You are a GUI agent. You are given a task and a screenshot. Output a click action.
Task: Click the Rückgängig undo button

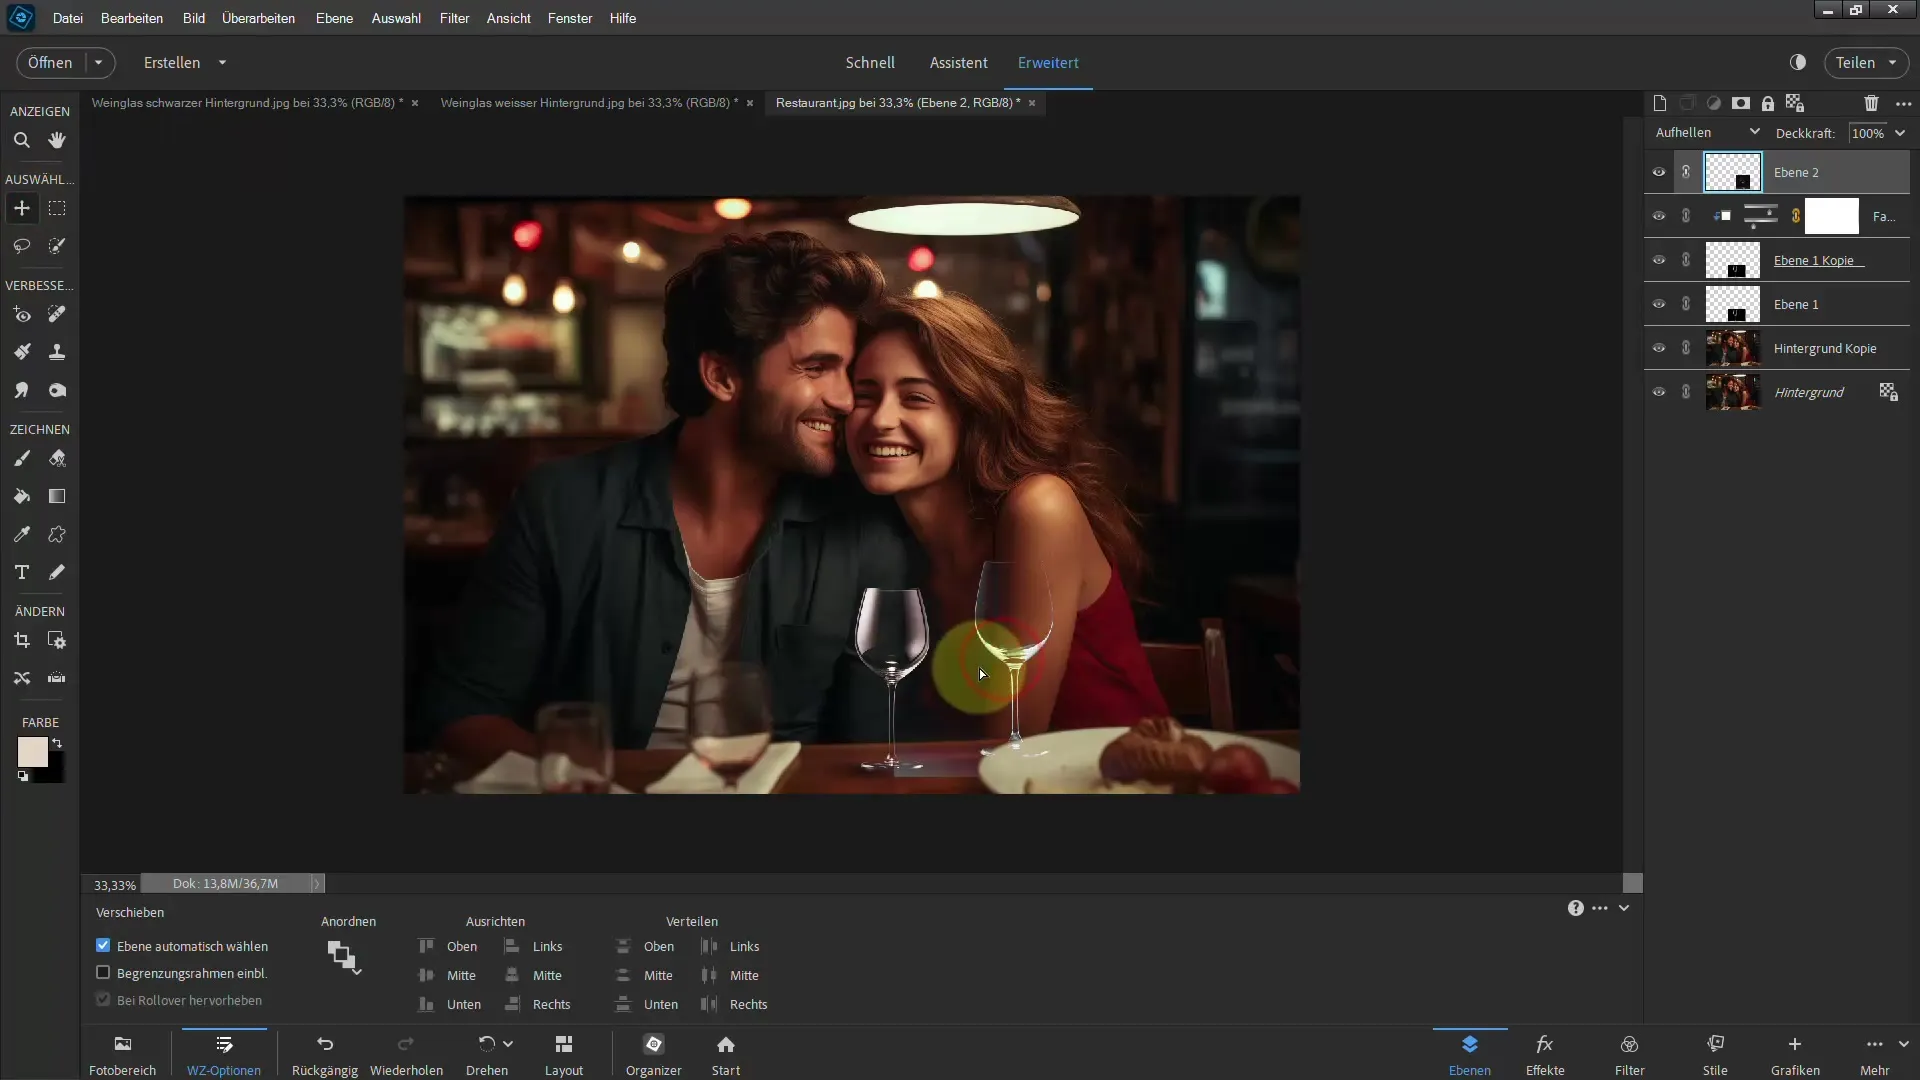[325, 1055]
